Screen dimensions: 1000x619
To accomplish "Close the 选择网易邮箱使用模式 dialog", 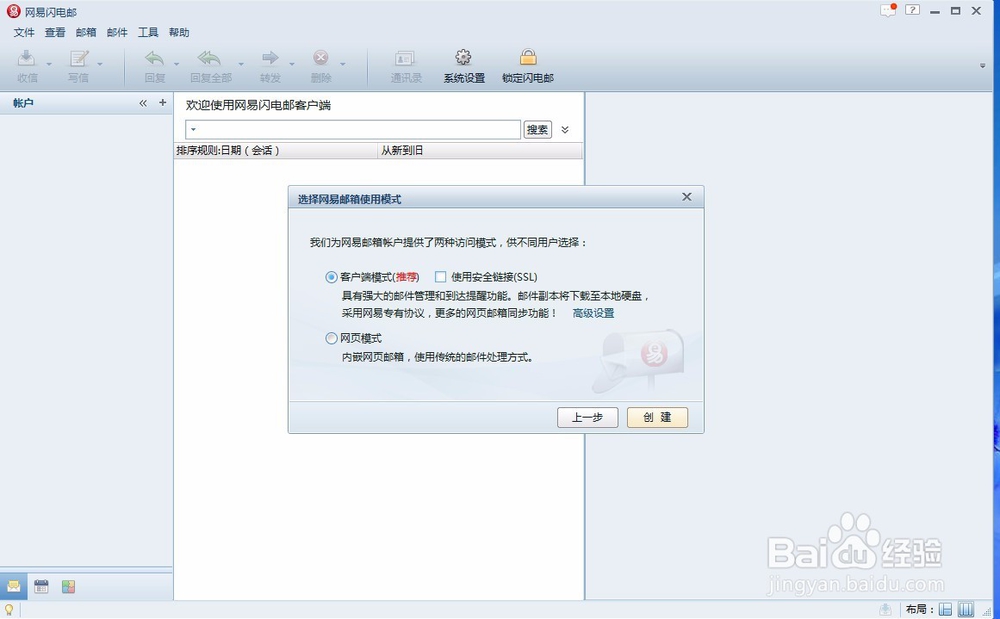I will pyautogui.click(x=687, y=197).
